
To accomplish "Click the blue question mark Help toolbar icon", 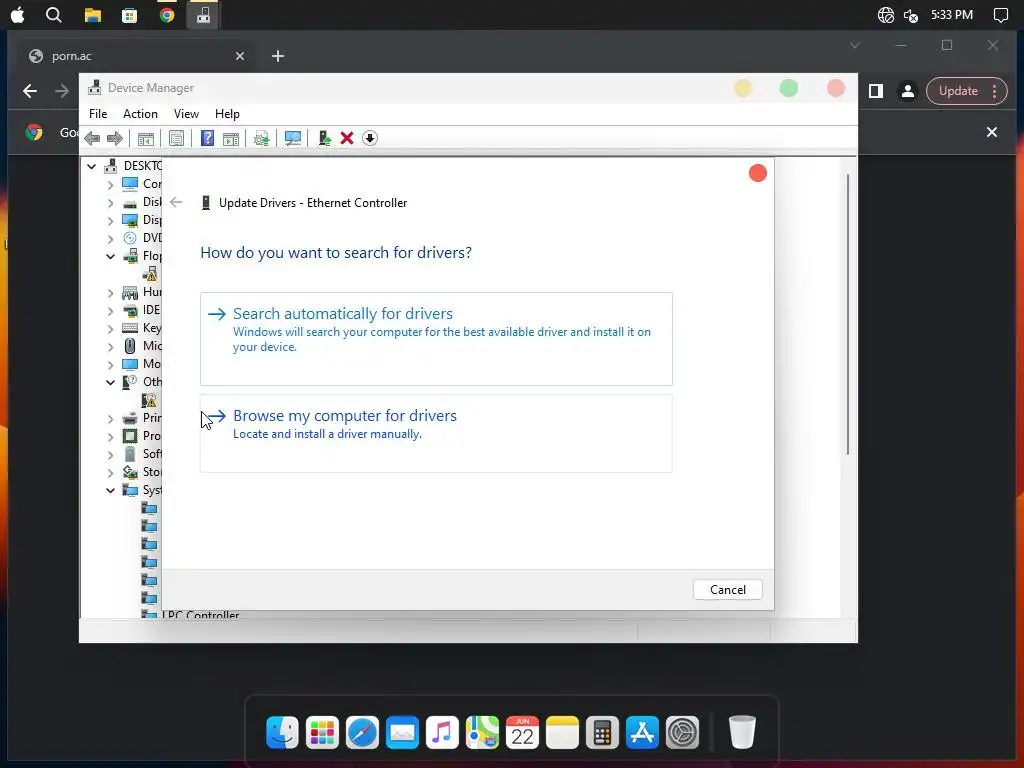I will tap(207, 138).
